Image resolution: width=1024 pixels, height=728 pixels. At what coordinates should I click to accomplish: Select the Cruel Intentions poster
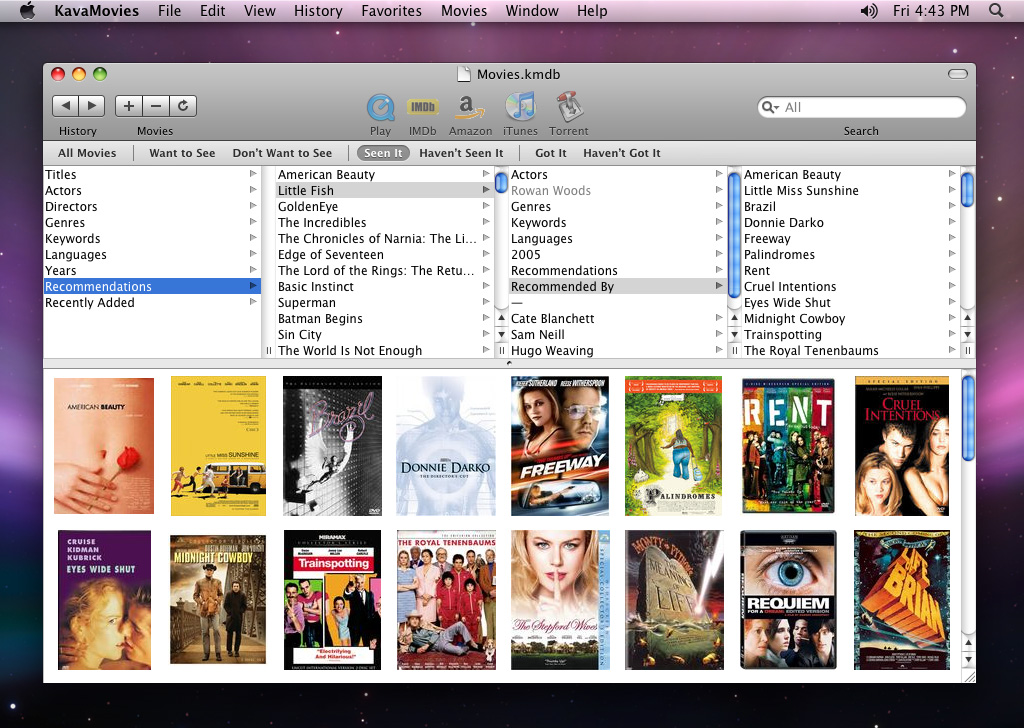[902, 446]
